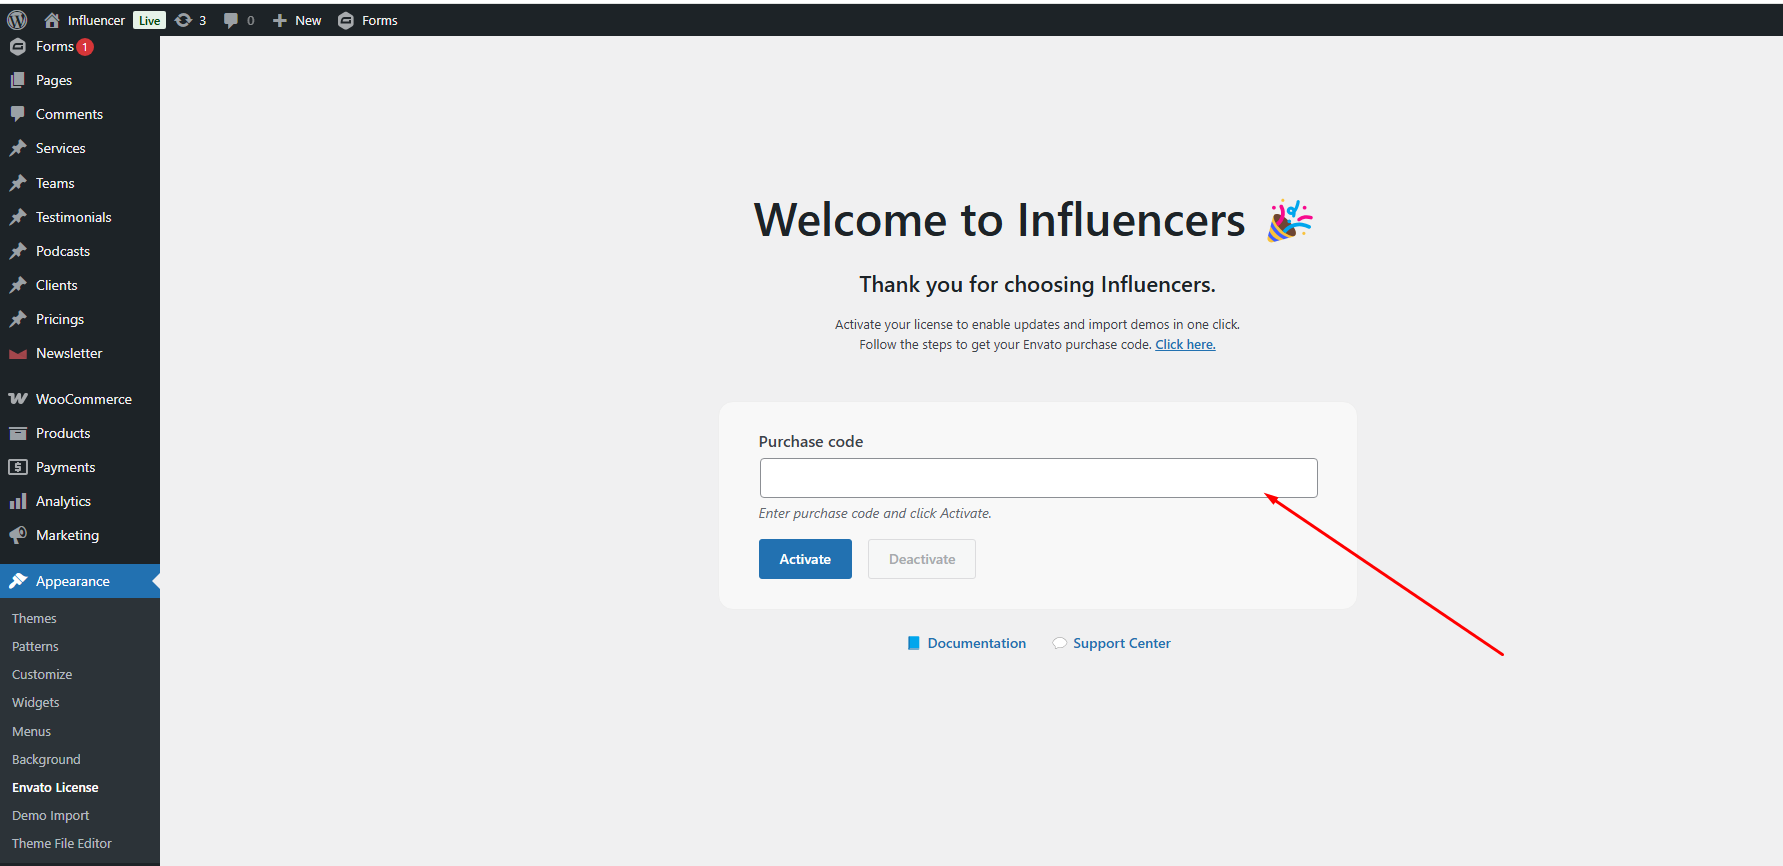Open WooCommerce from its W sidebar icon
Screen dimensions: 1783x866
coord(18,398)
